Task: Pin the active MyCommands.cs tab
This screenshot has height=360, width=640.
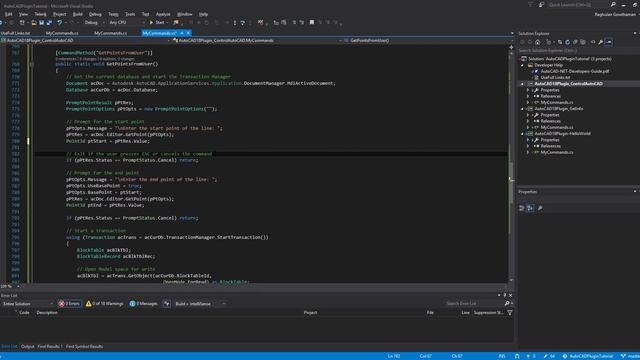Action: tap(182, 33)
